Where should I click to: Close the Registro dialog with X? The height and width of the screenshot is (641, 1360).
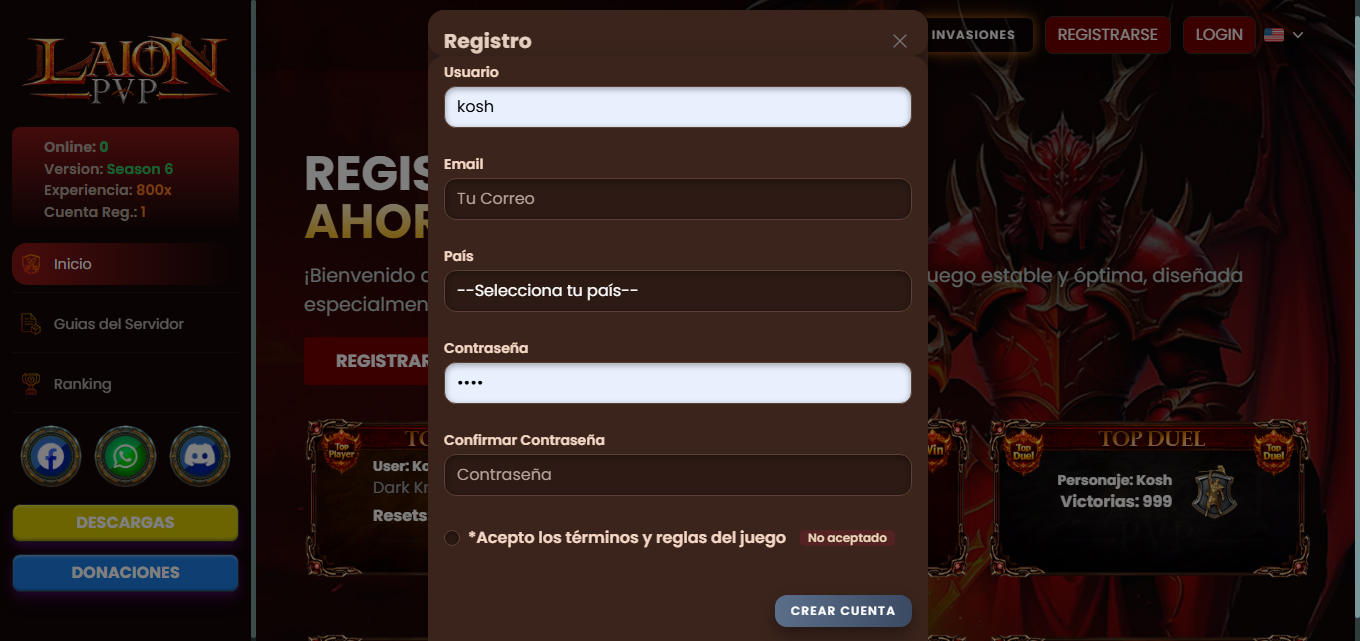click(x=900, y=41)
